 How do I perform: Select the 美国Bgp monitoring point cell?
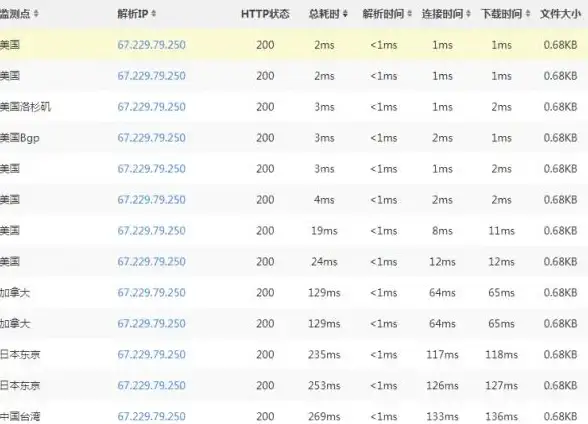20,138
